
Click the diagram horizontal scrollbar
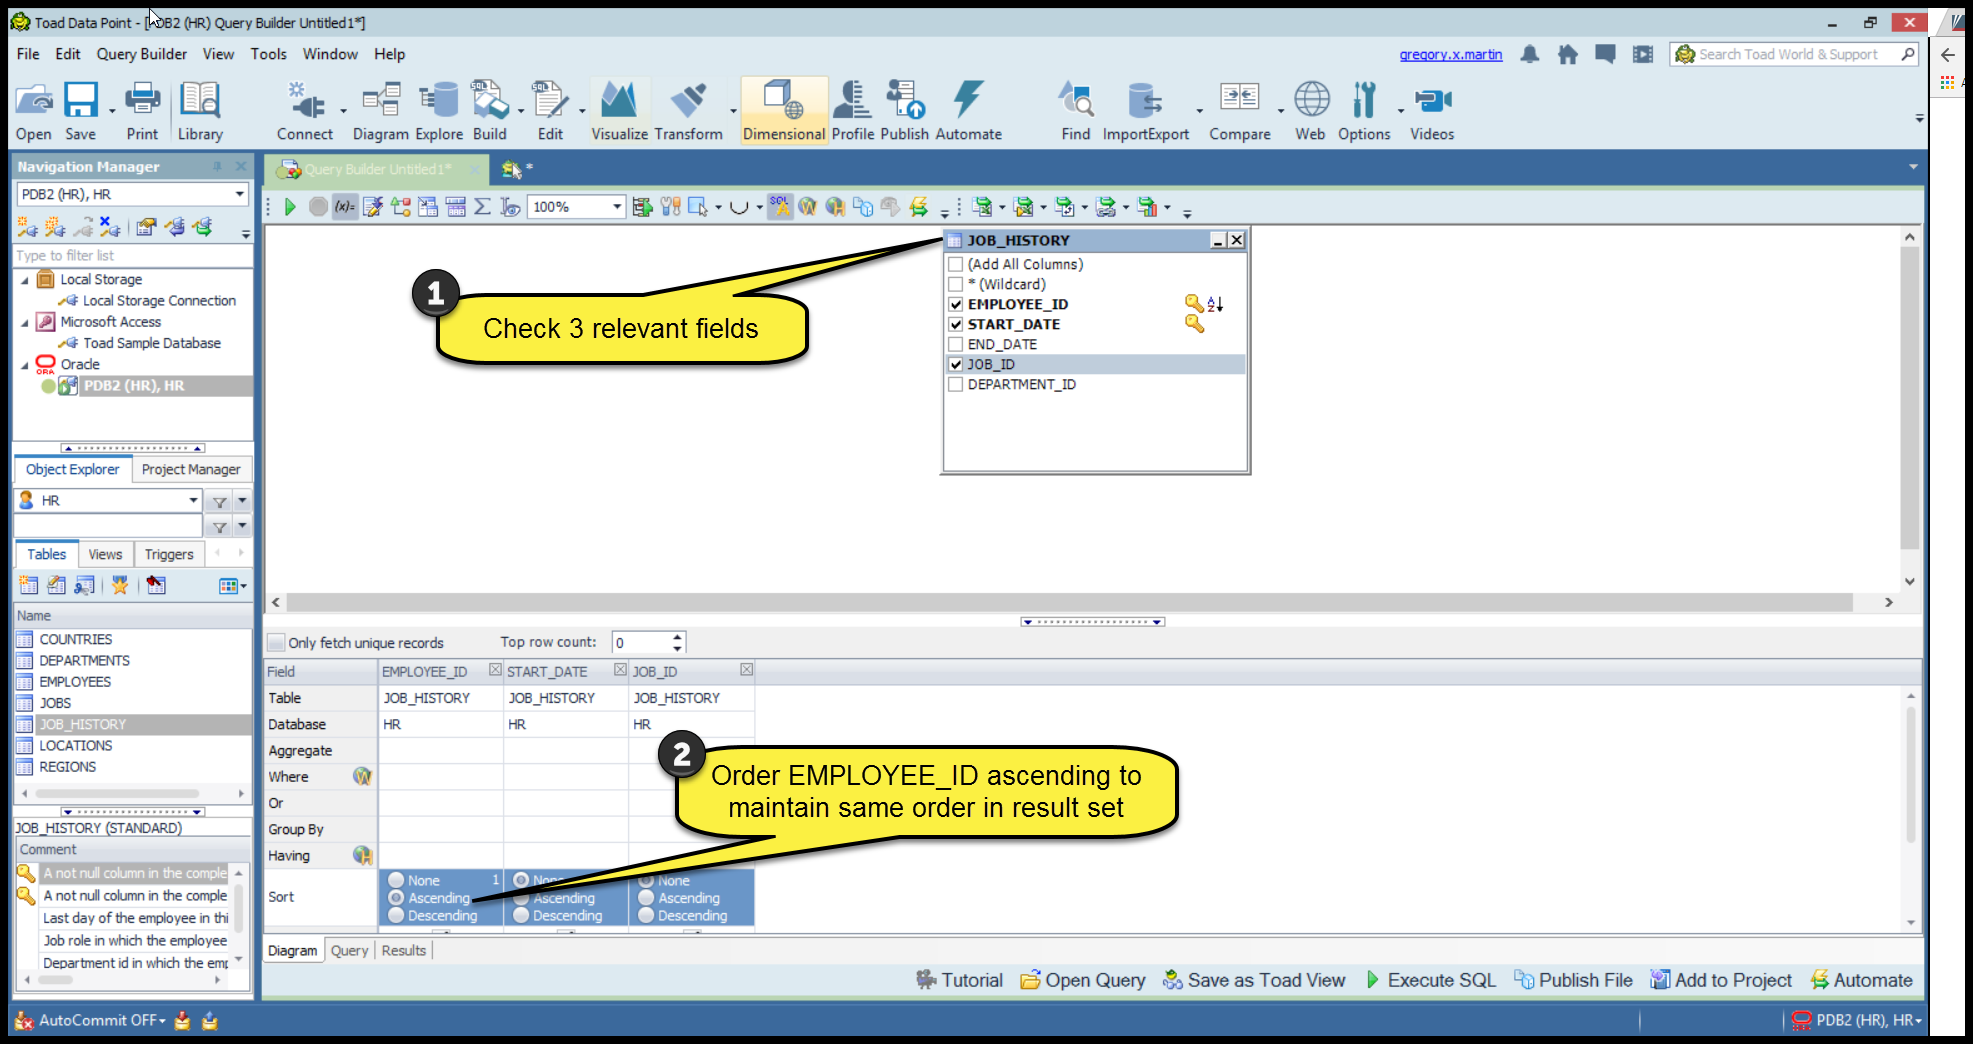coord(1068,602)
